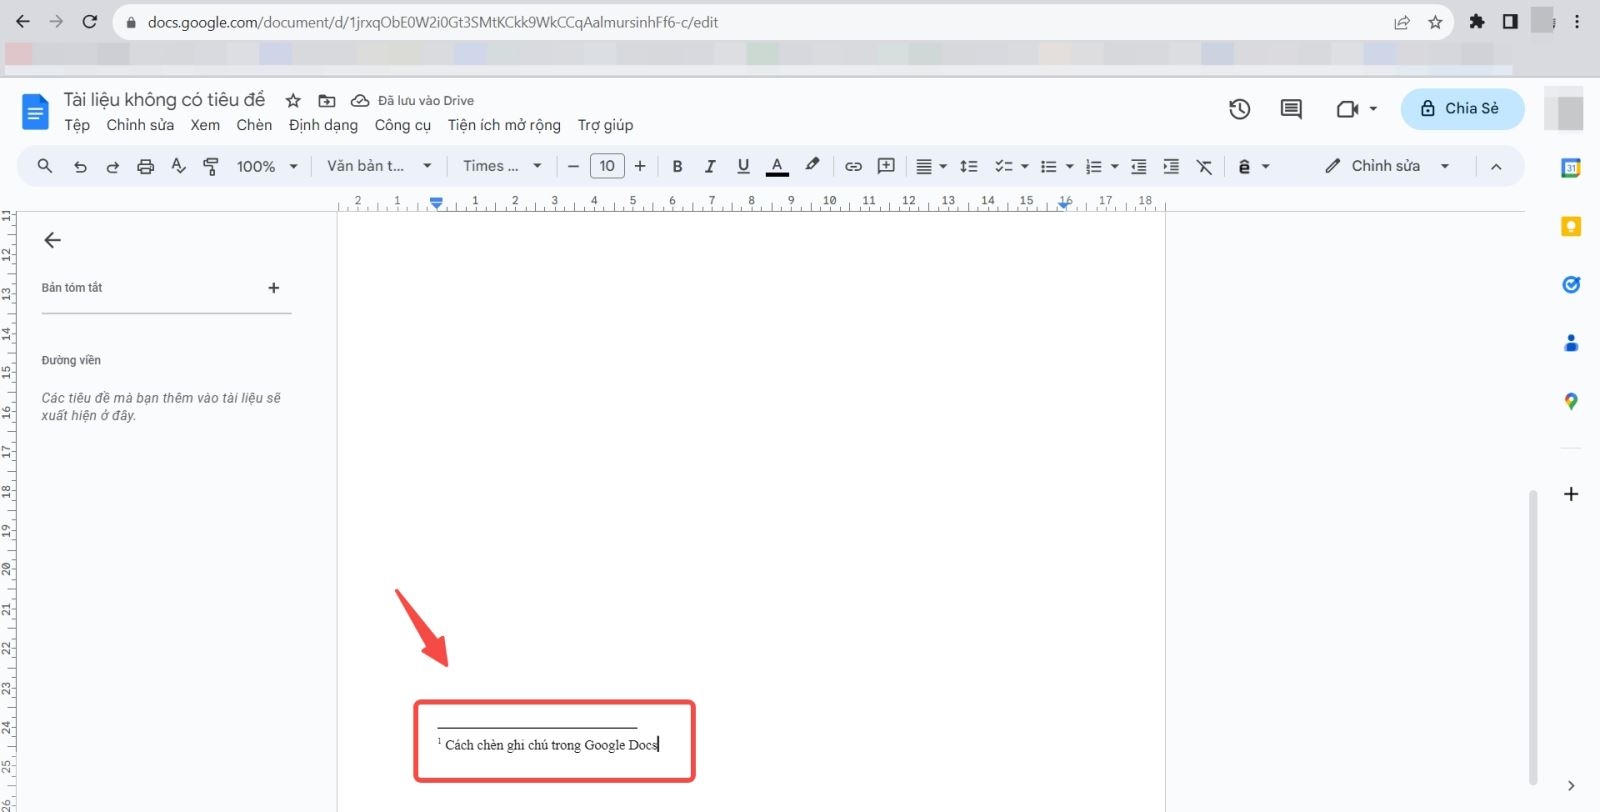This screenshot has width=1600, height=812.
Task: Add a summary with the plus next to Bản tóm tắt
Action: (x=273, y=288)
